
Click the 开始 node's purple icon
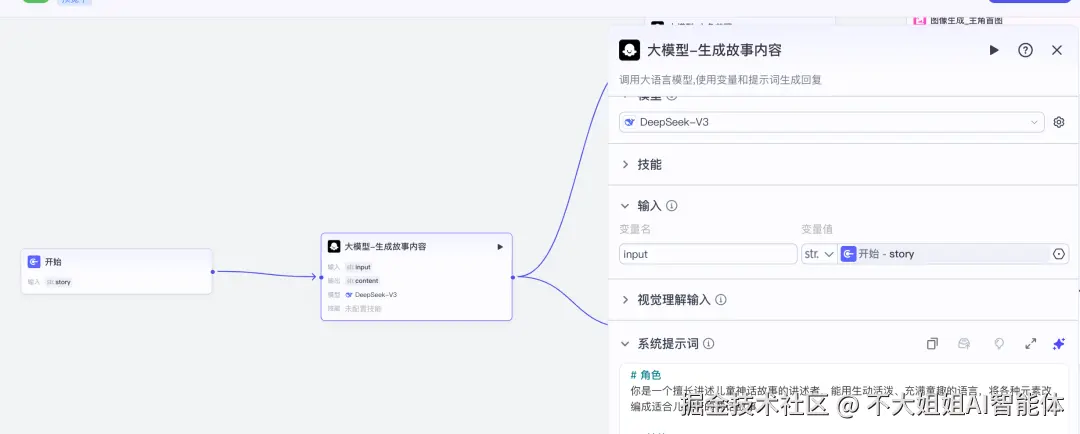click(x=34, y=262)
